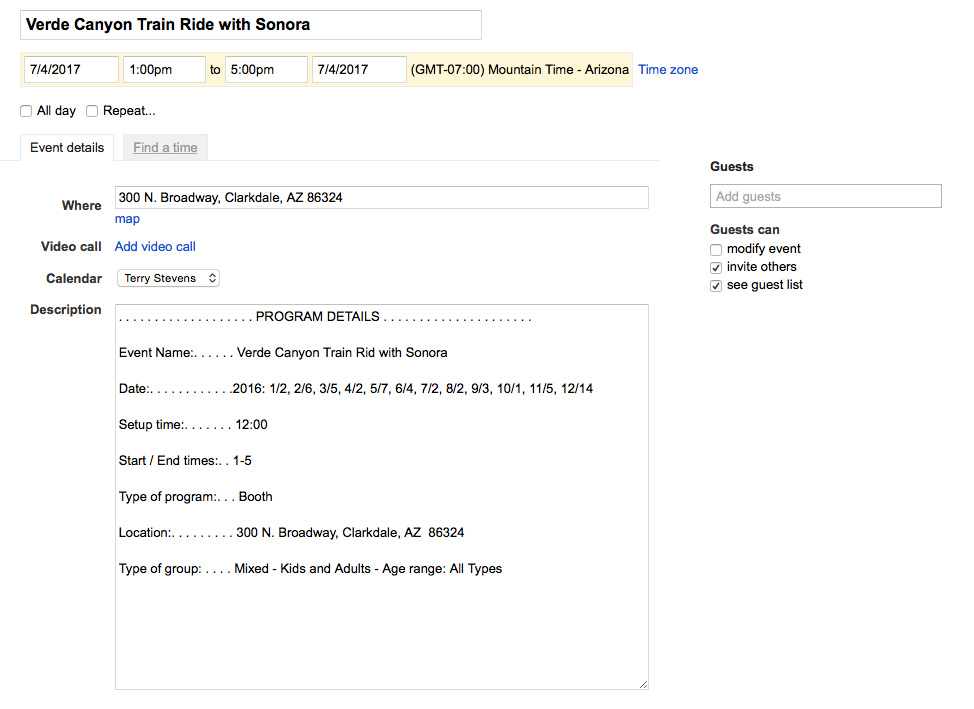Image resolution: width=974 pixels, height=709 pixels.
Task: Allow guests to modify event
Action: 716,250
